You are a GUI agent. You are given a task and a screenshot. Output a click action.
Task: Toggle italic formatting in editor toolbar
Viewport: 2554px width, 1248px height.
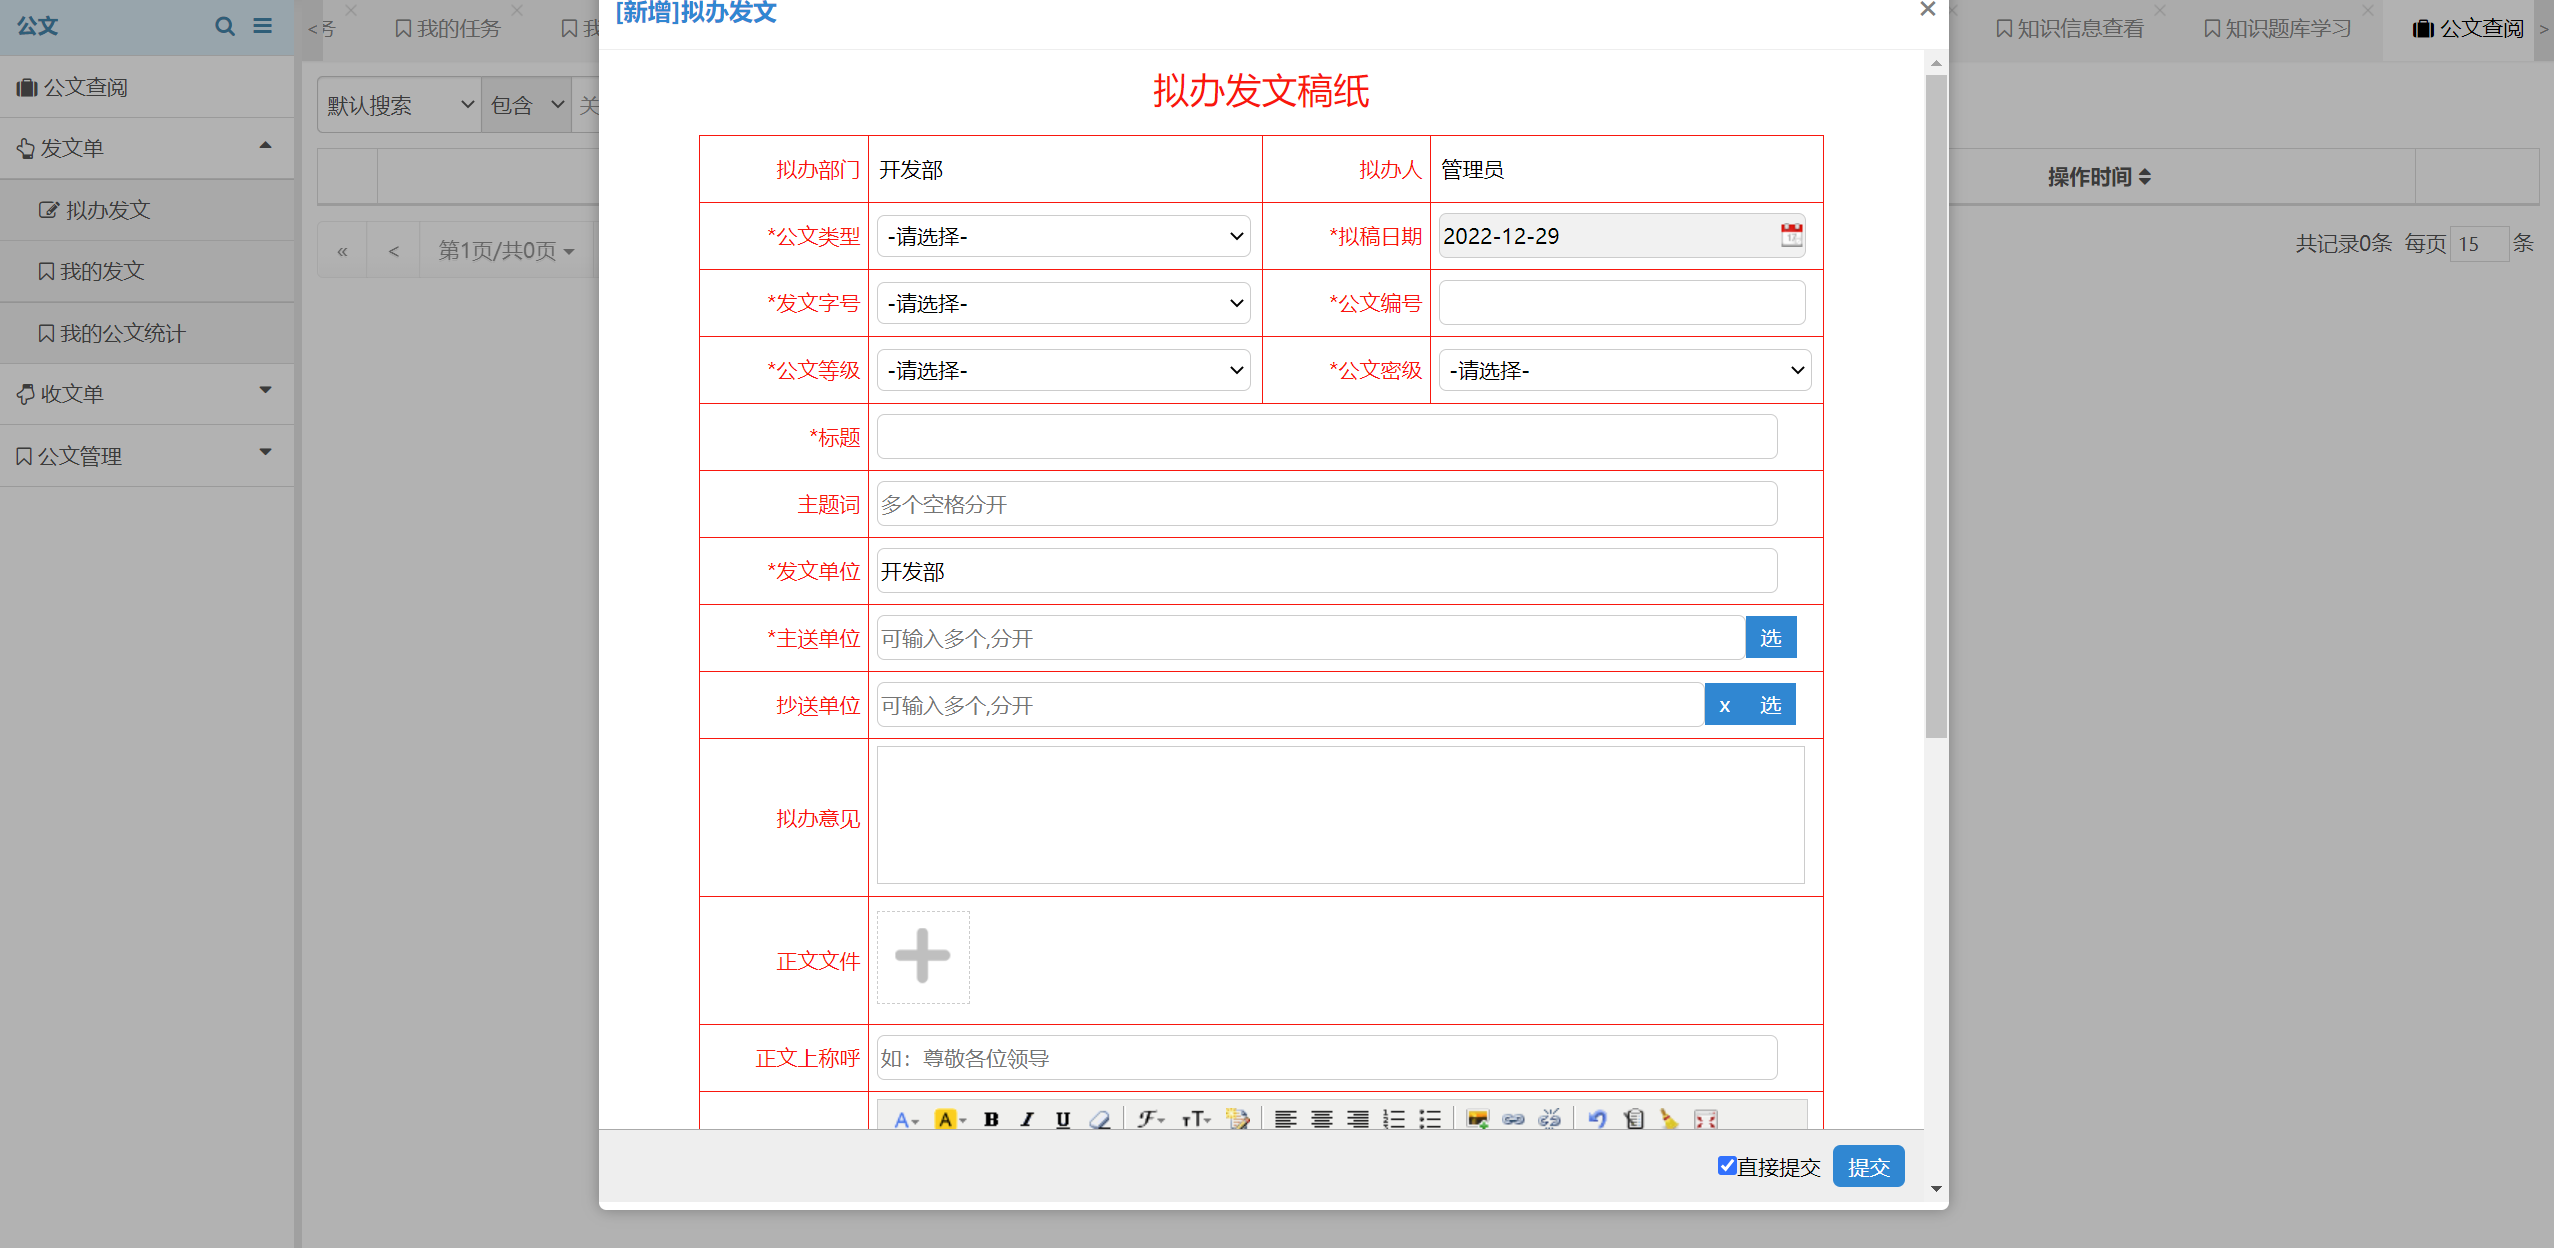[1027, 1119]
